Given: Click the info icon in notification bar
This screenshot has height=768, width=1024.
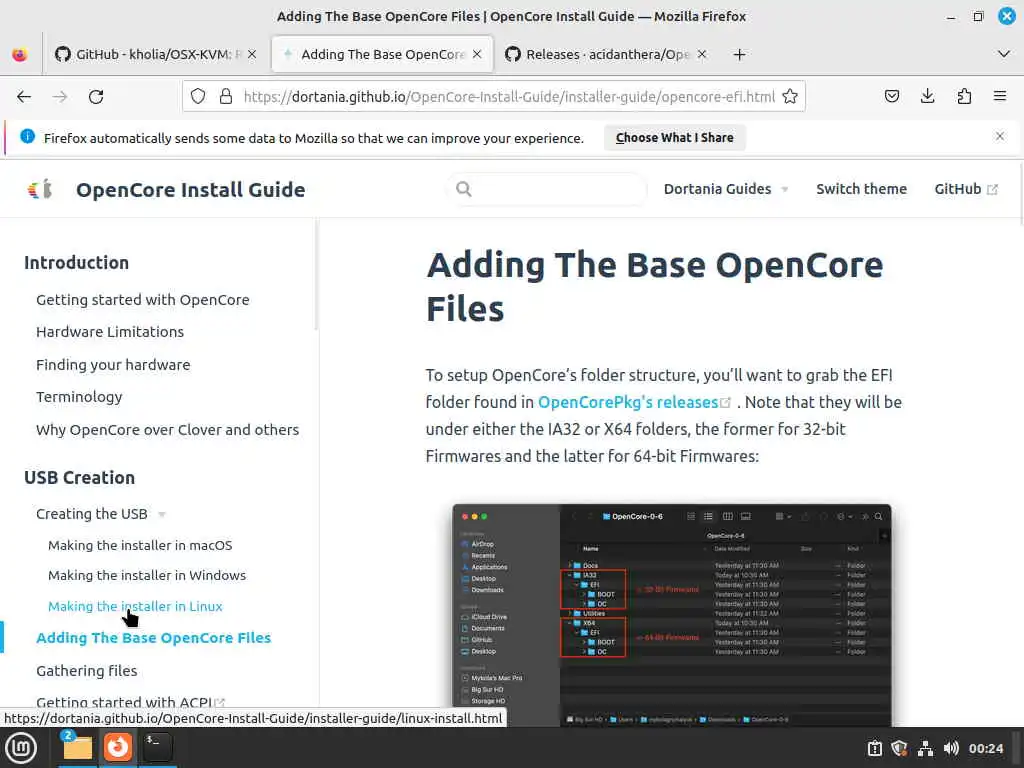Looking at the screenshot, I should point(27,136).
